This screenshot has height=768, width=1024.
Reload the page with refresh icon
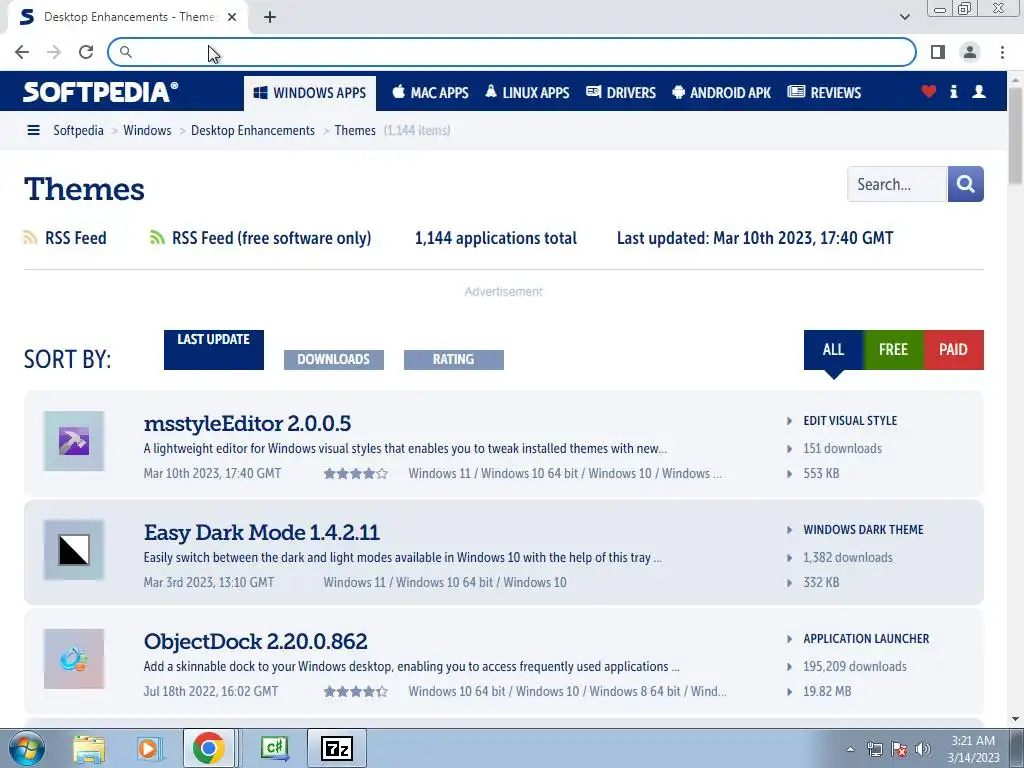tap(86, 52)
